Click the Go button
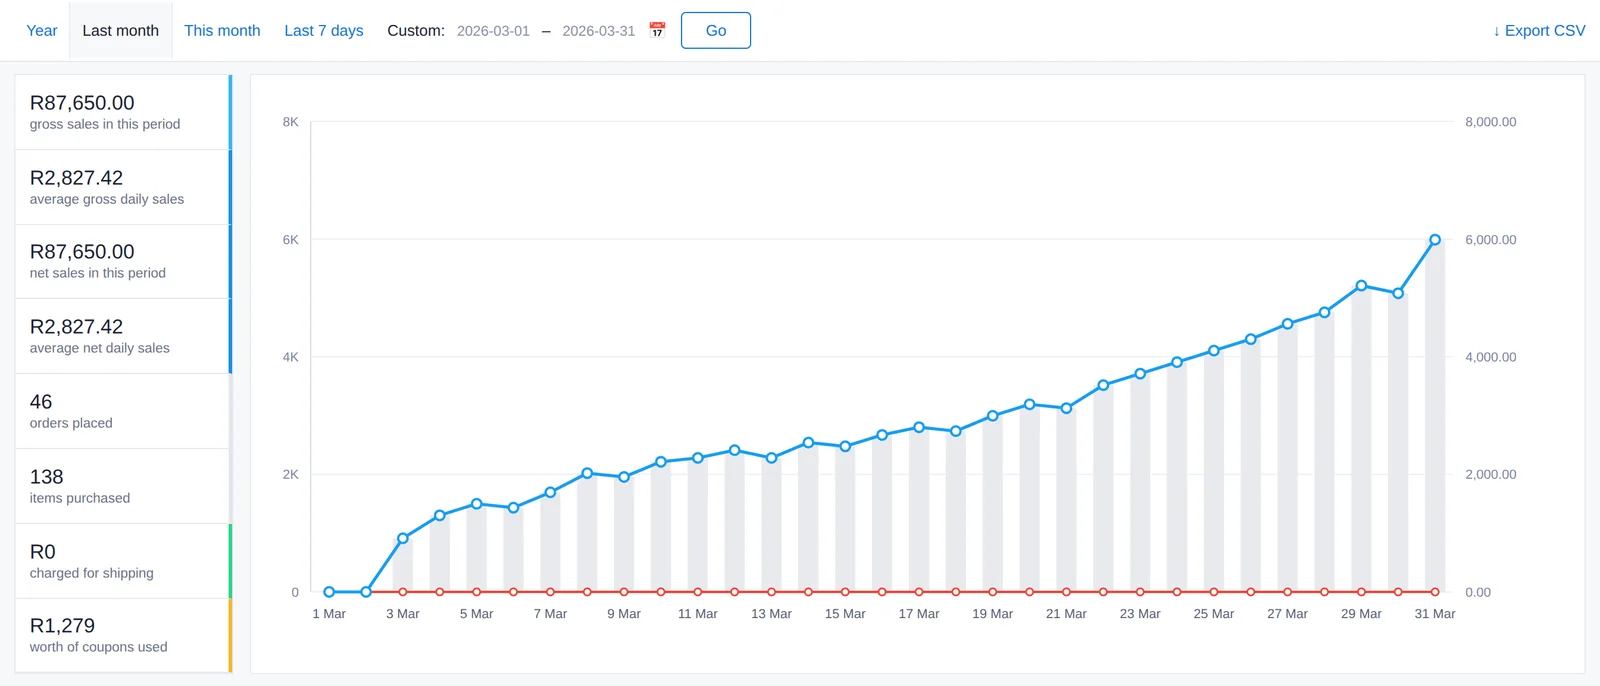Viewport: 1600px width, 686px height. 716,30
